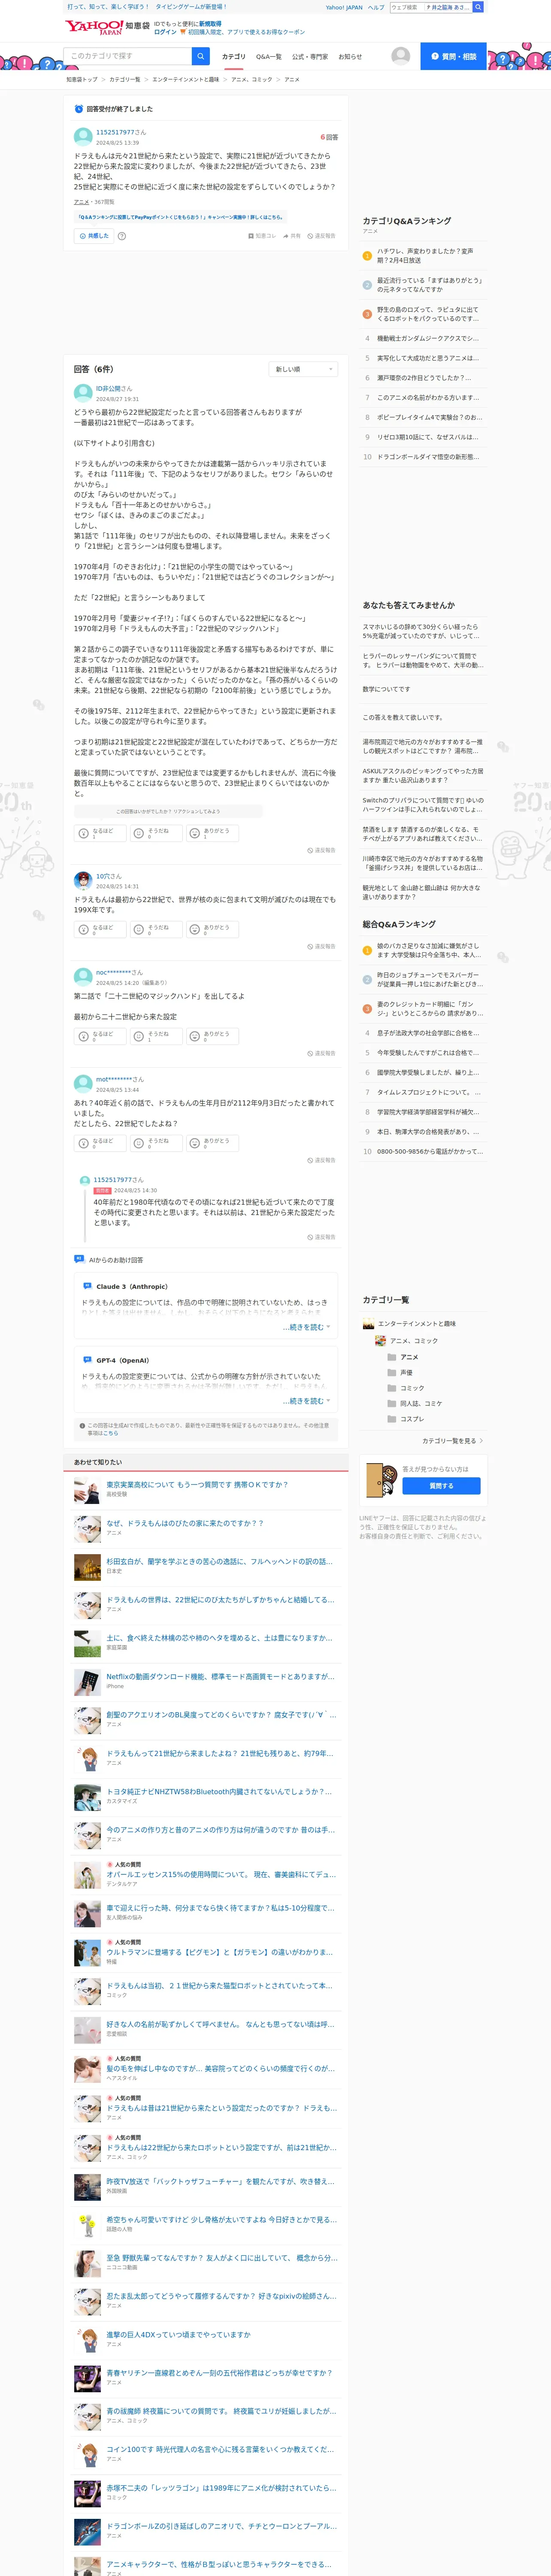Toggle ありがとう reaction on mot******** answer
Screen dimensions: 551x2576
[x=212, y=1143]
